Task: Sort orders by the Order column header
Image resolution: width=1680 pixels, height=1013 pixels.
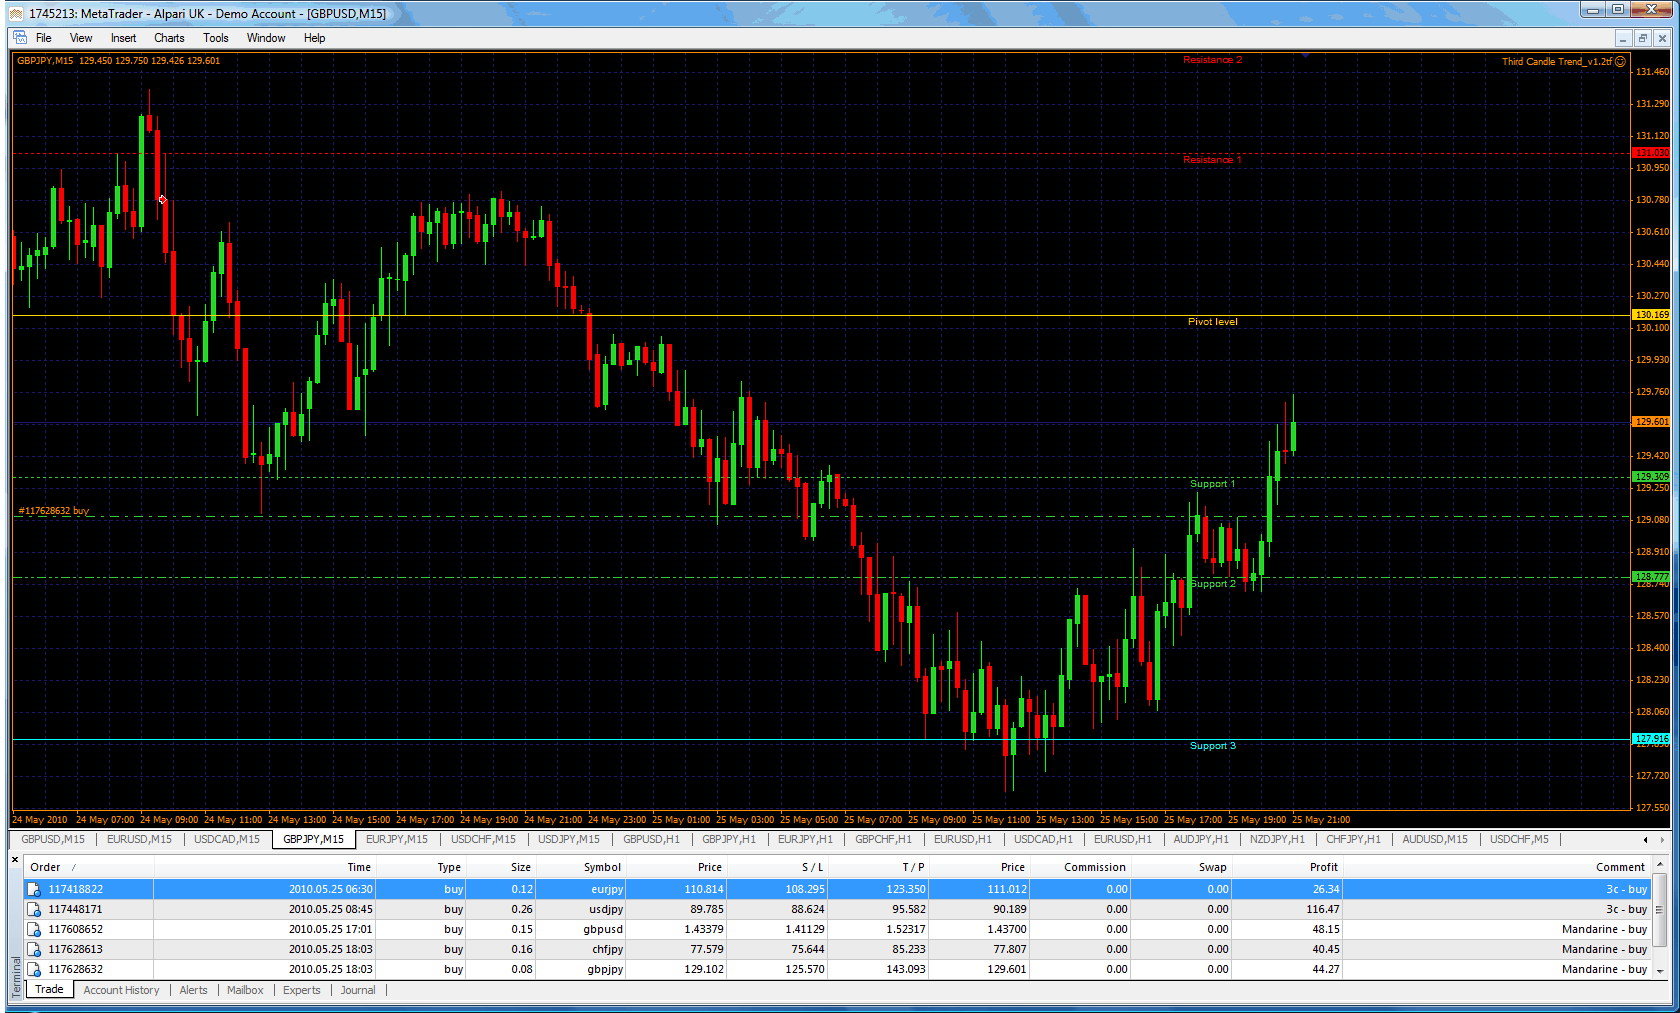Action: [89, 867]
